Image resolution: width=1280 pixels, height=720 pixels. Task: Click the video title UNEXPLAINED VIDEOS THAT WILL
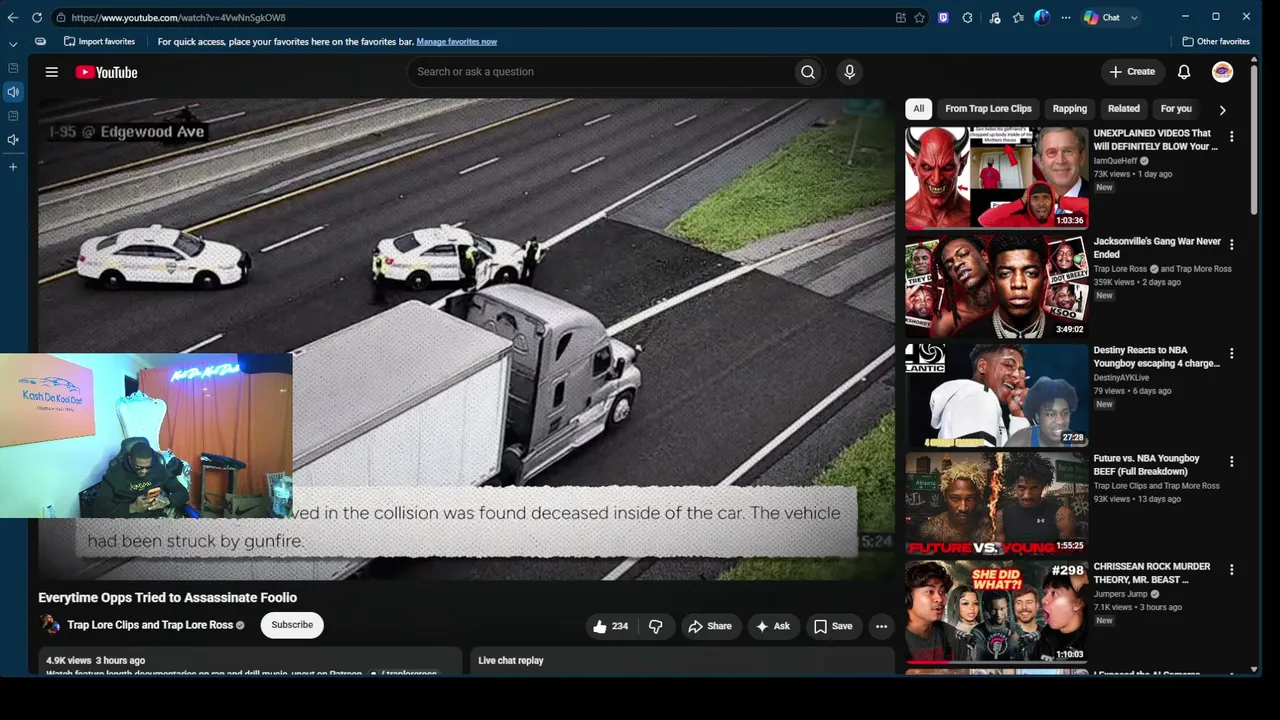[x=1155, y=139]
